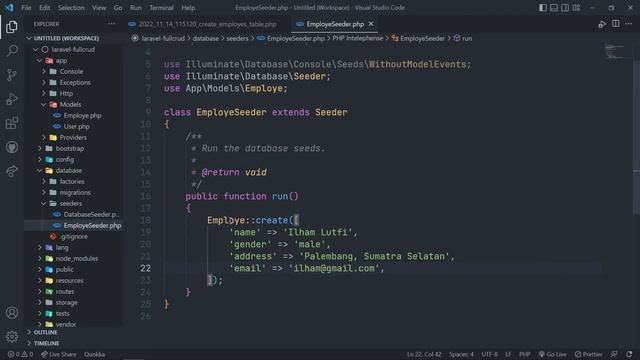Change Spaces: 4 indentation setting
The image size is (640, 360).
point(461,354)
